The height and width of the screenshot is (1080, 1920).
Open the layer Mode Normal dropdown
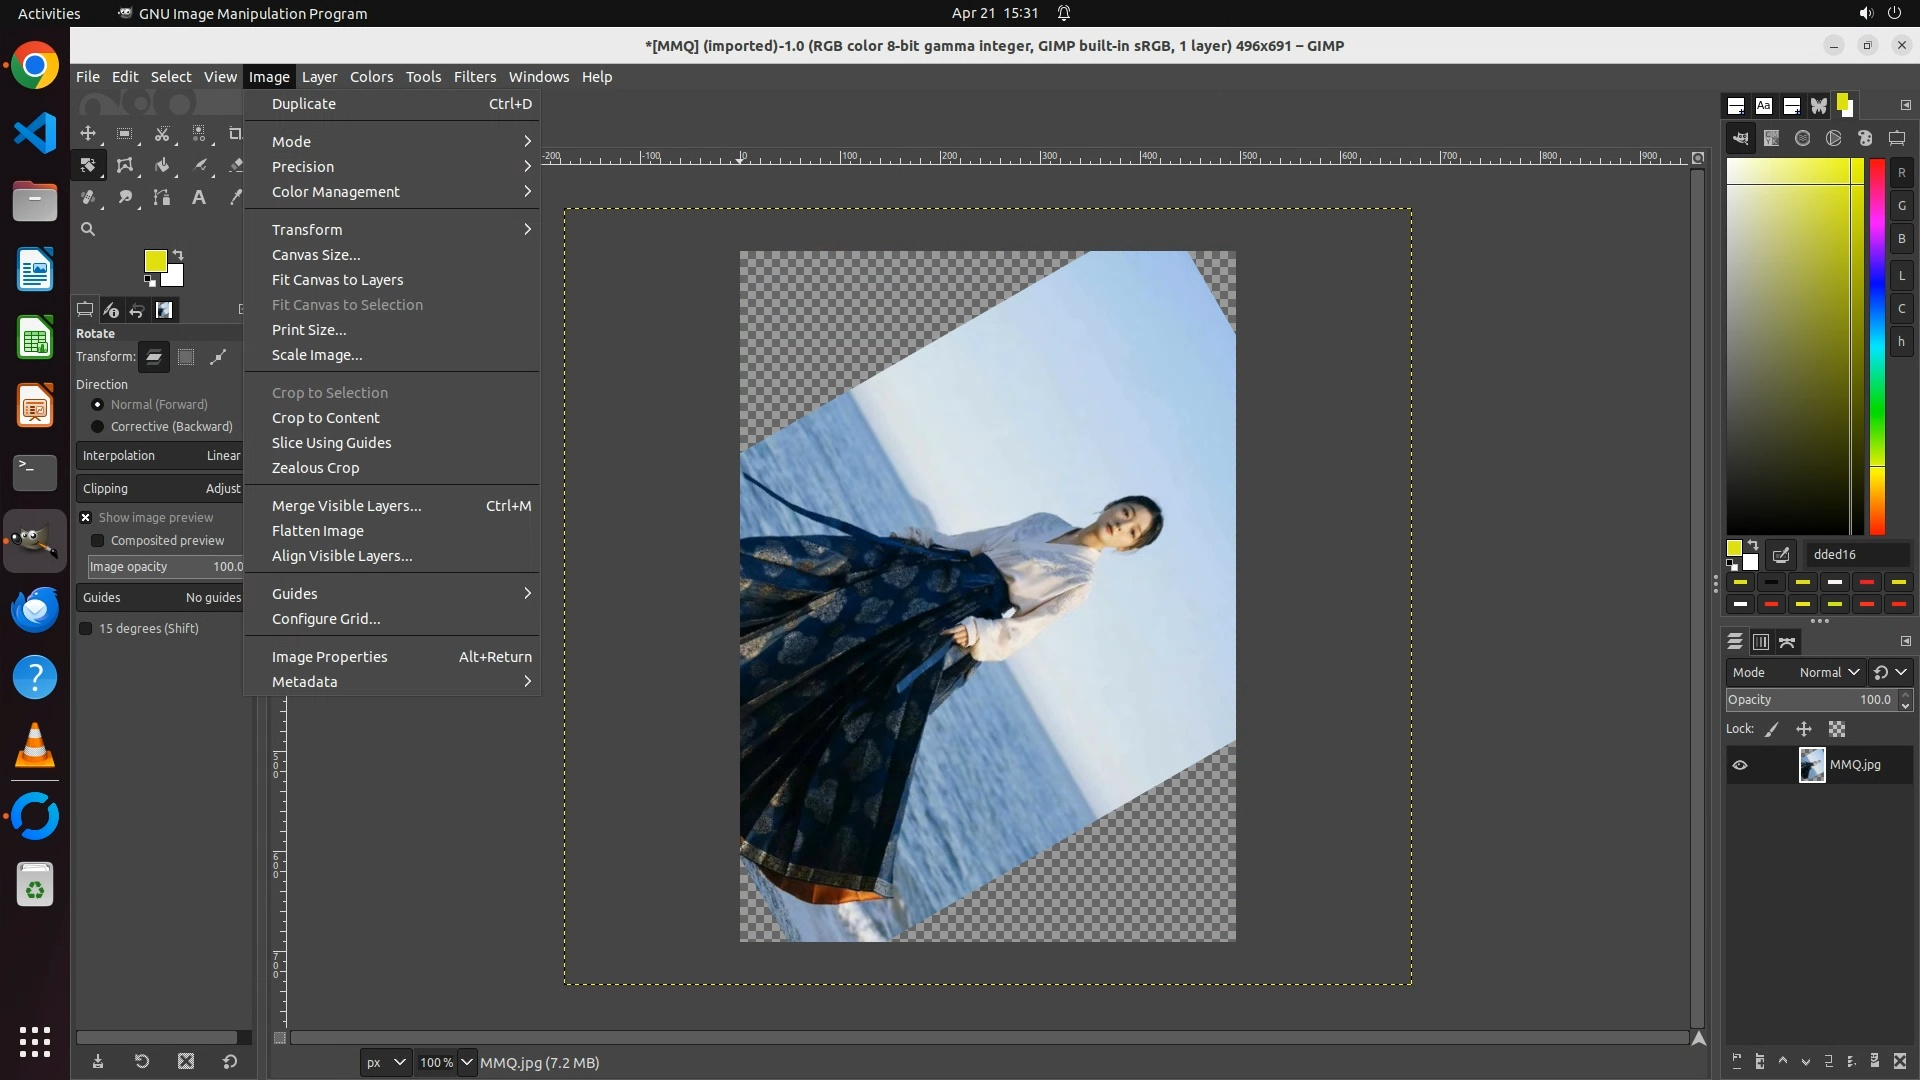tap(1828, 673)
